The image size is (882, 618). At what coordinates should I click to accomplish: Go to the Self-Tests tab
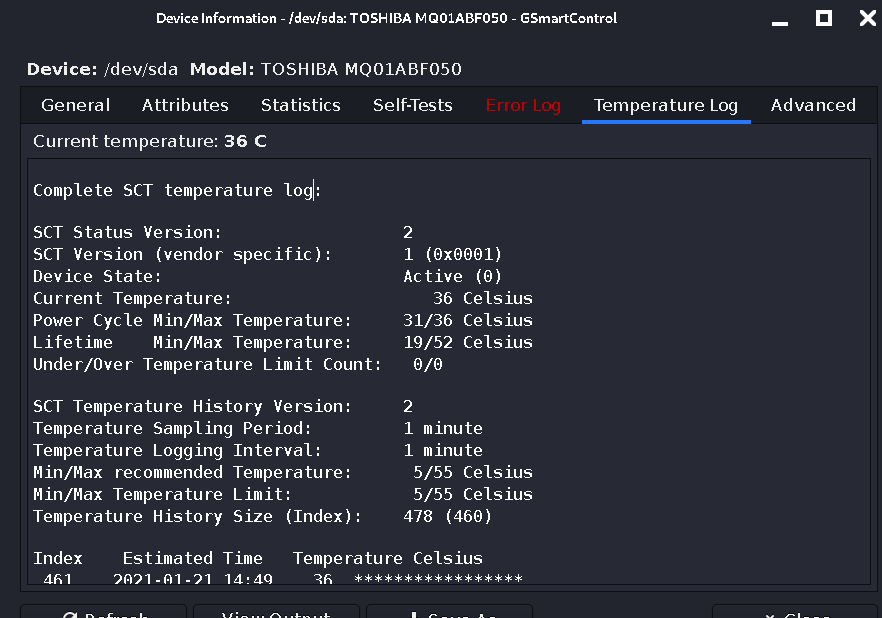(x=413, y=105)
